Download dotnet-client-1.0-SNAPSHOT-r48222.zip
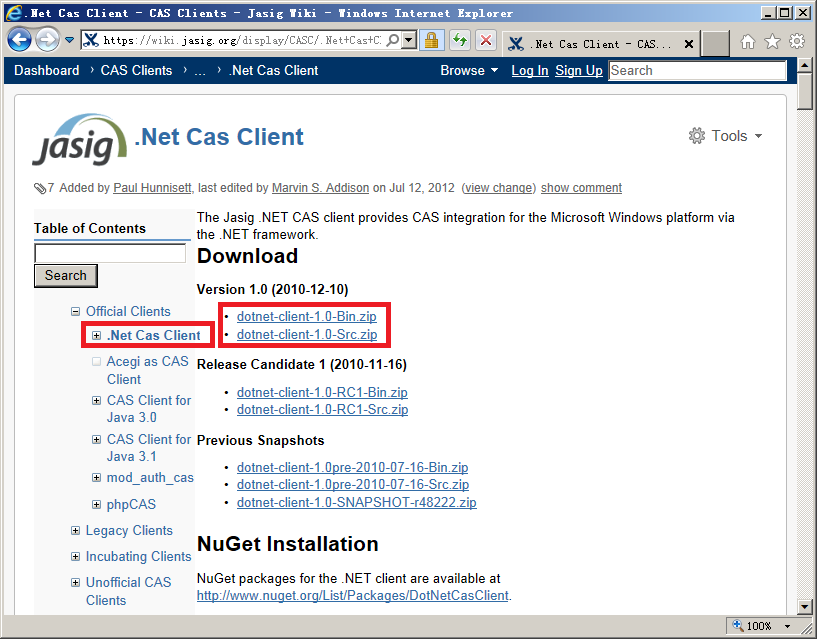The height and width of the screenshot is (639, 817). click(356, 502)
